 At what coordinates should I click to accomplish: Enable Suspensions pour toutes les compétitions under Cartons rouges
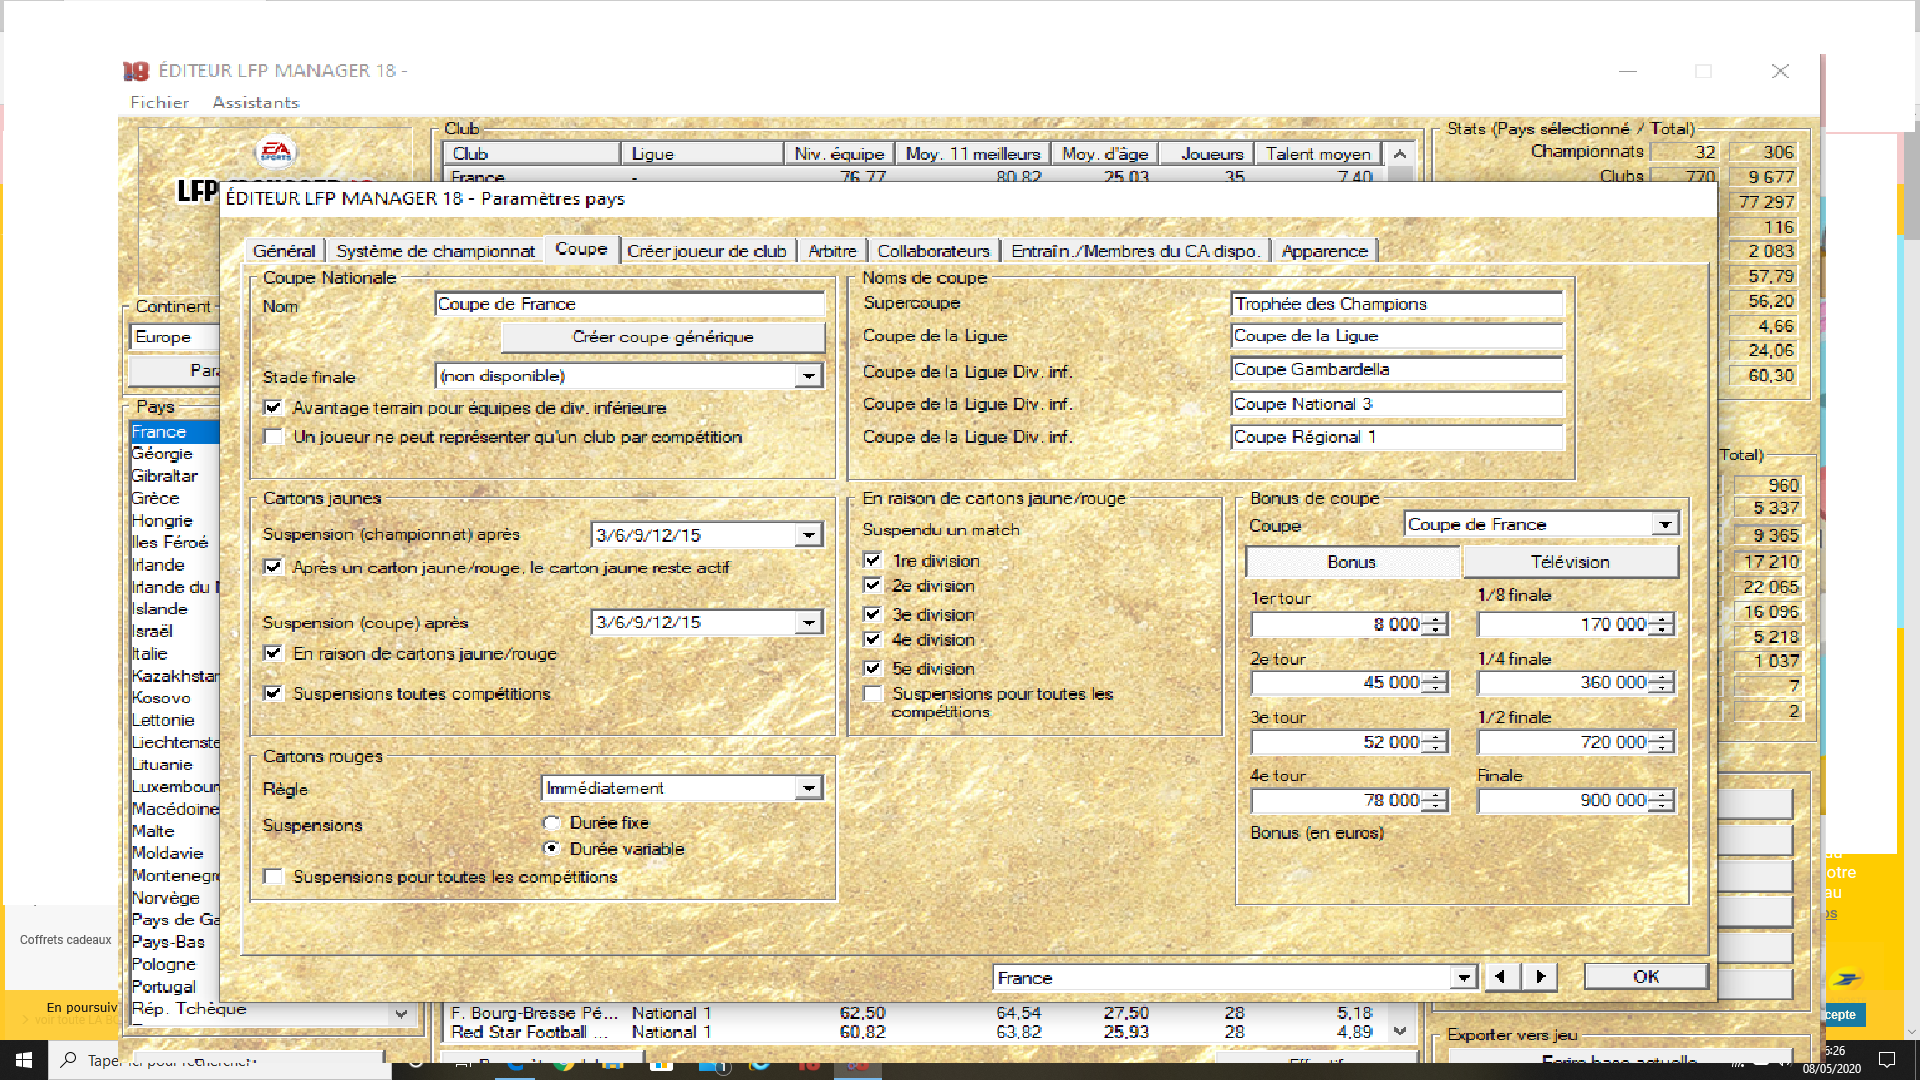pos(273,876)
